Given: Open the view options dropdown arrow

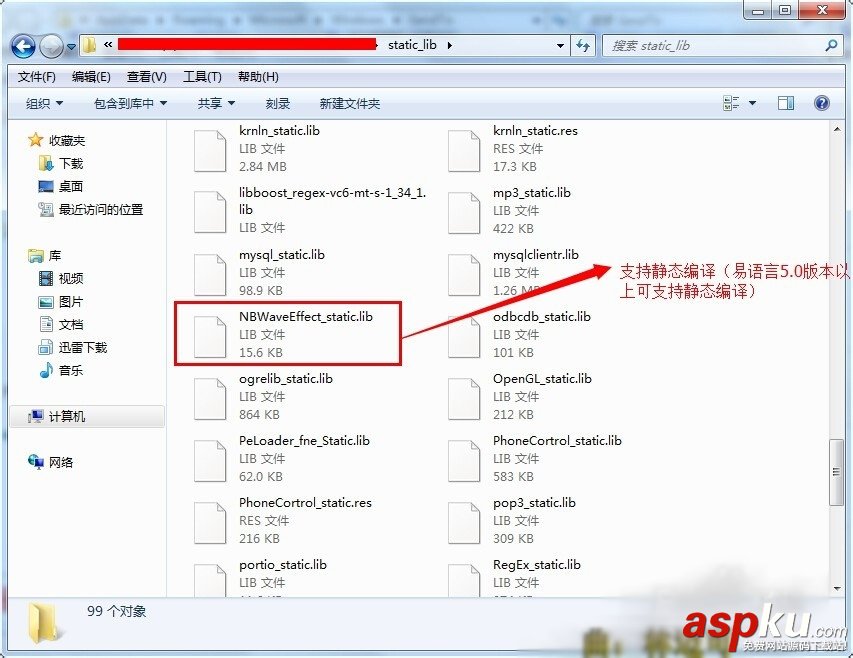Looking at the screenshot, I should 752,103.
